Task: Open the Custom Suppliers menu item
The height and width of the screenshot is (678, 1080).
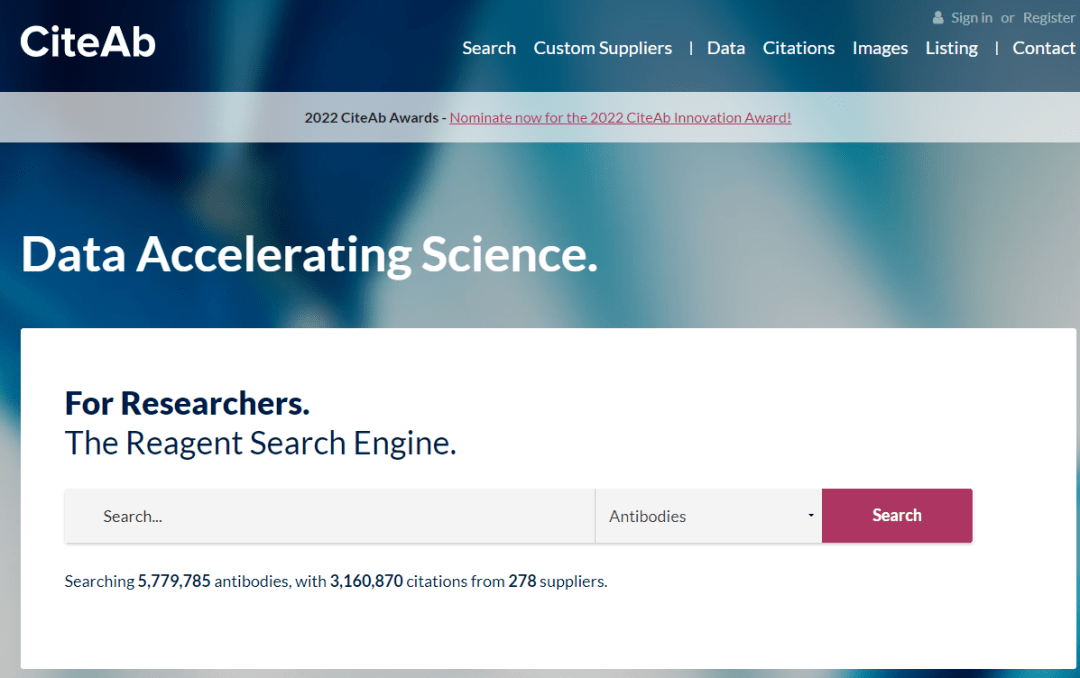Action: point(602,48)
